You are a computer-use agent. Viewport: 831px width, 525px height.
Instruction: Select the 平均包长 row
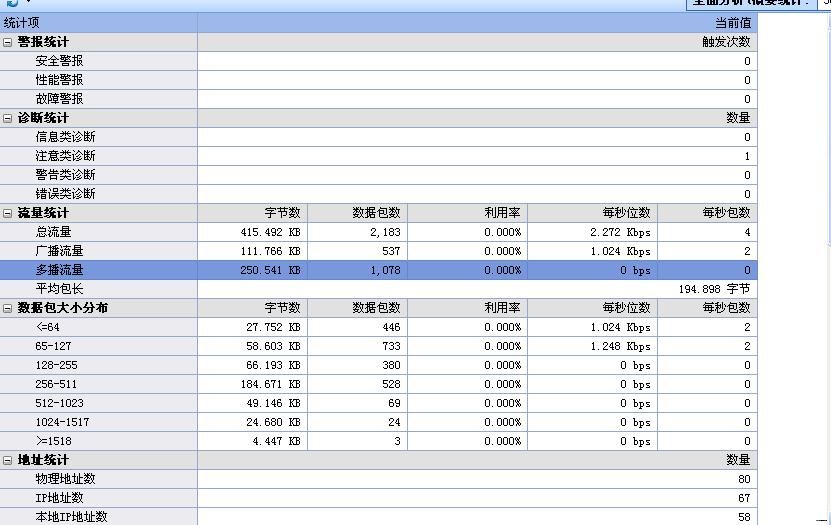[x=60, y=289]
